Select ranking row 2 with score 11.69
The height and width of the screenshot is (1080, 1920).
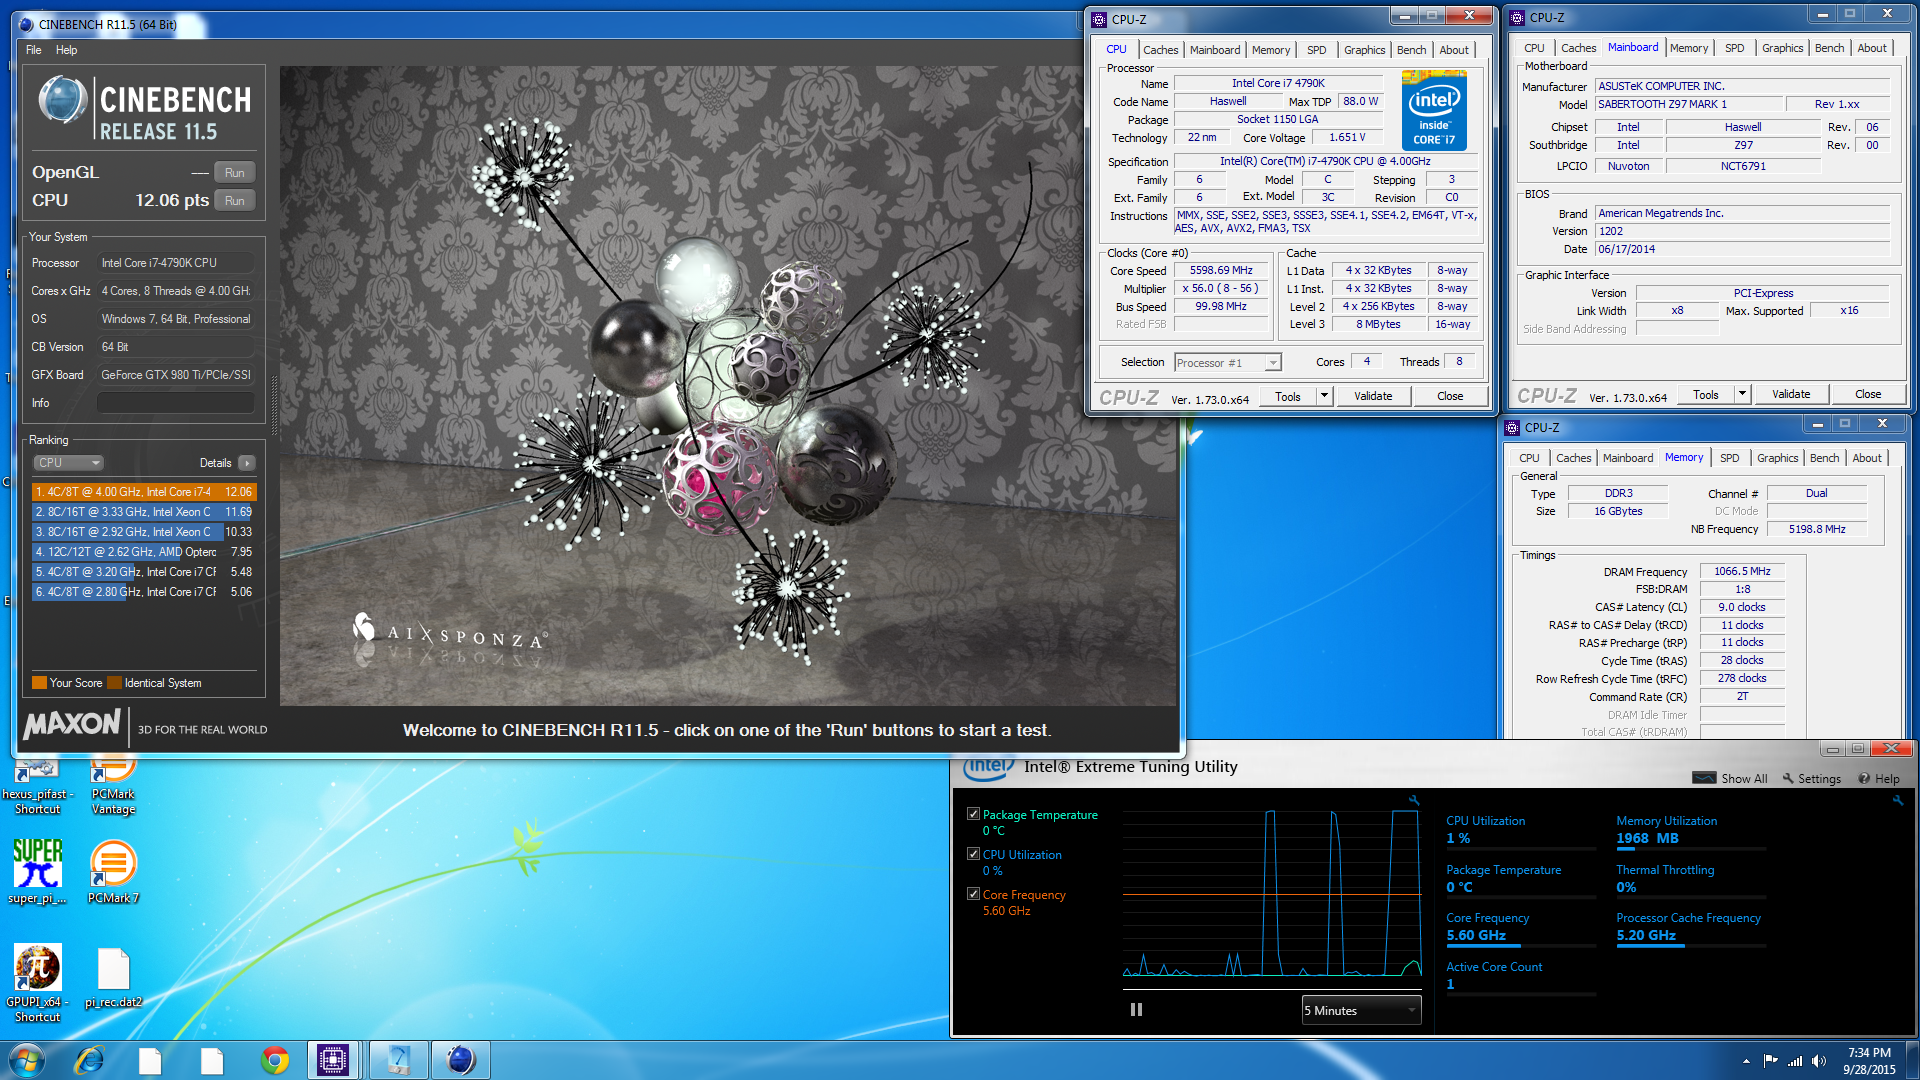click(144, 512)
